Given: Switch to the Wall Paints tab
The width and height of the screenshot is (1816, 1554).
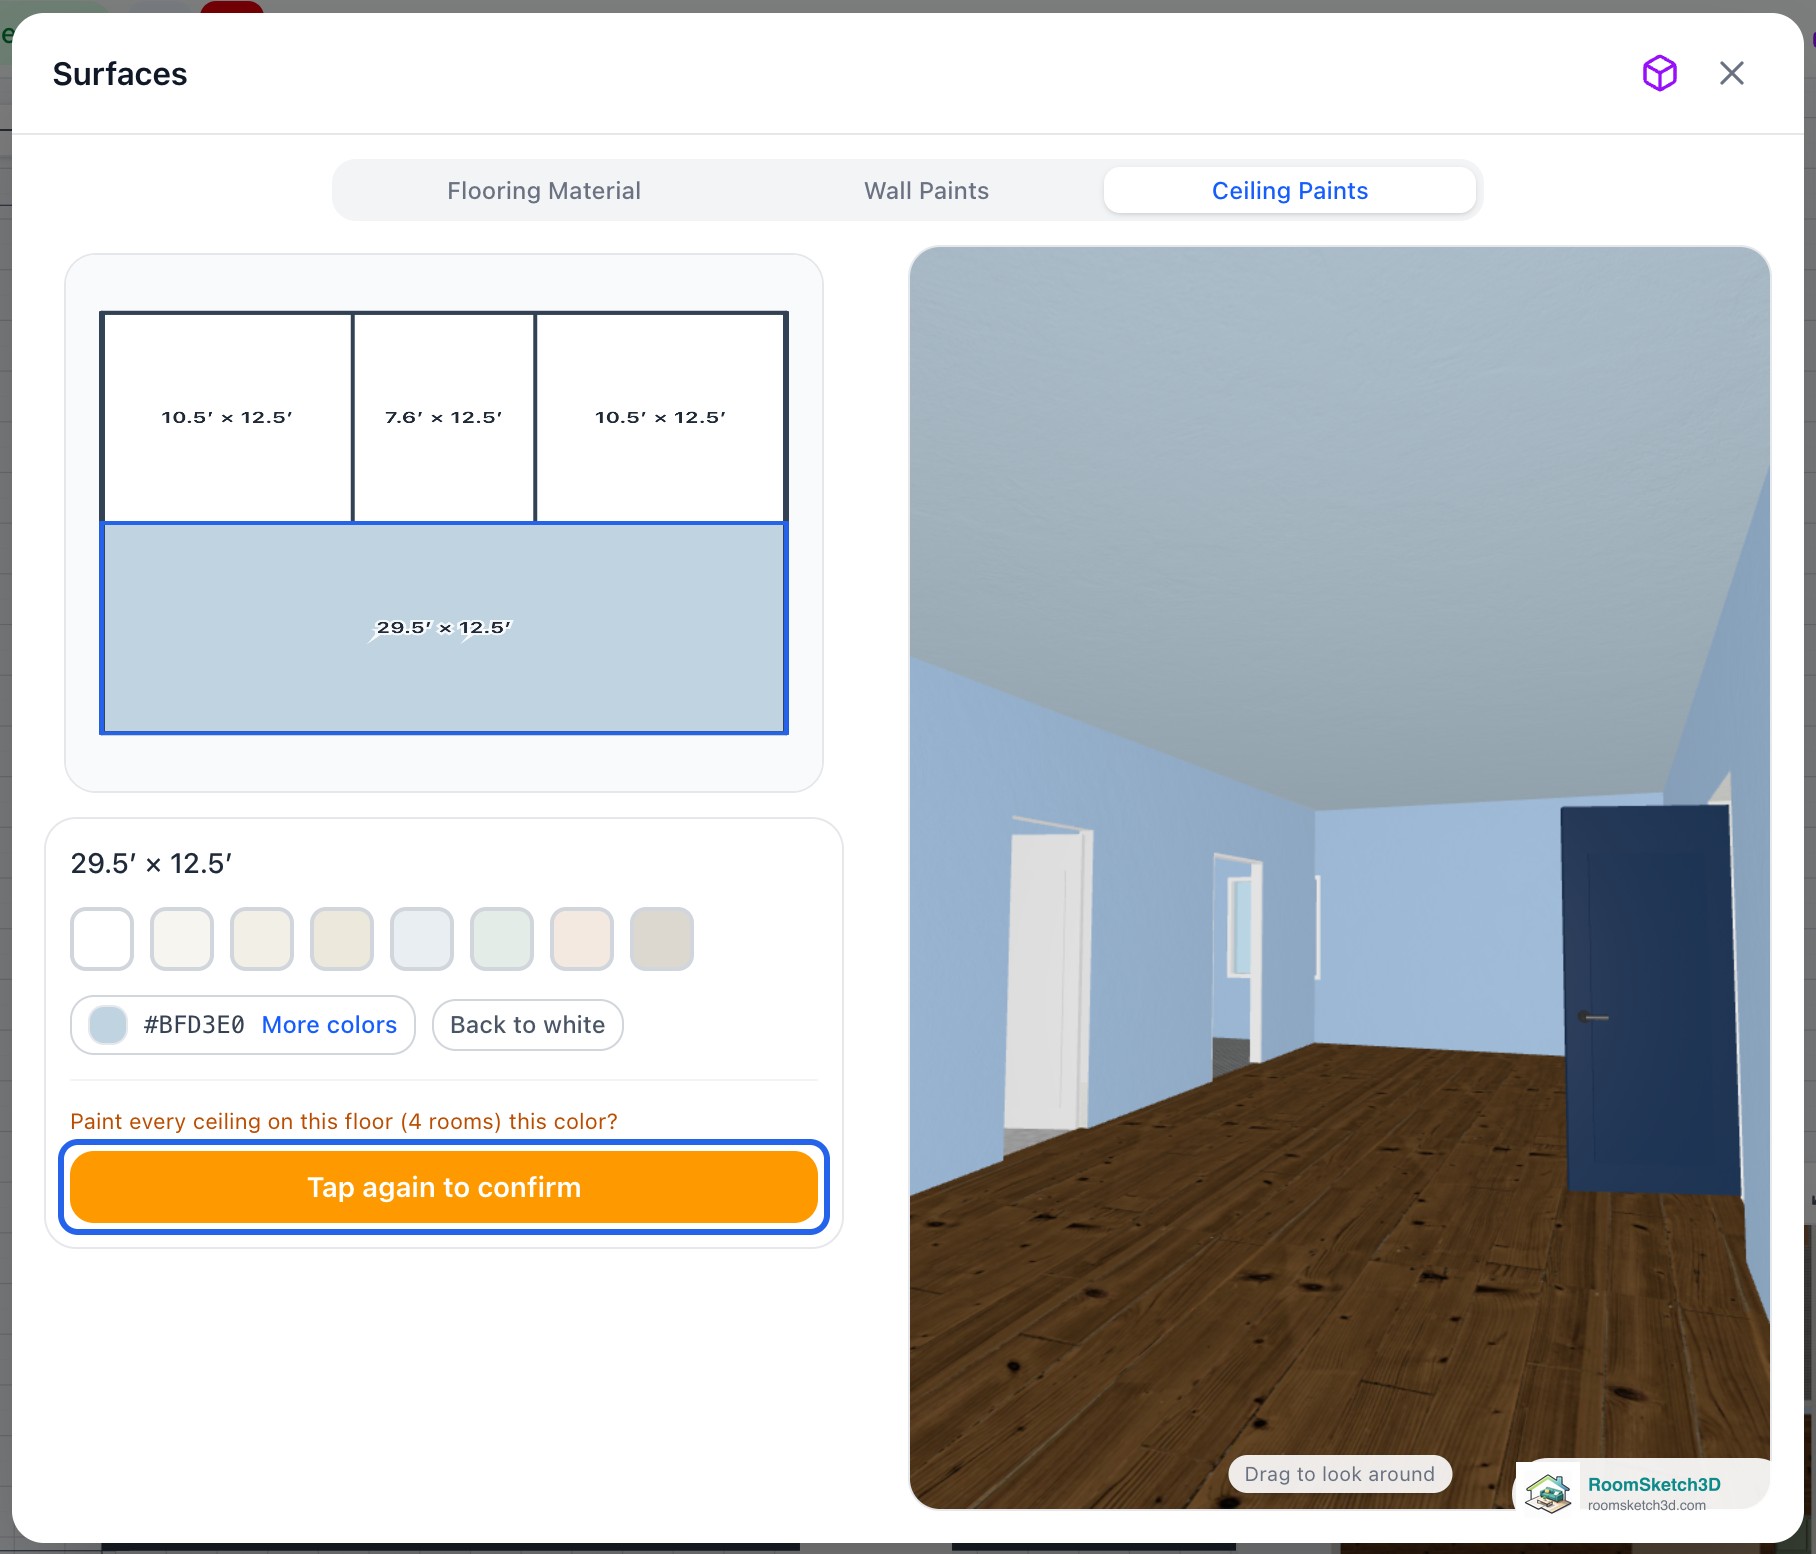Looking at the screenshot, I should click(926, 190).
